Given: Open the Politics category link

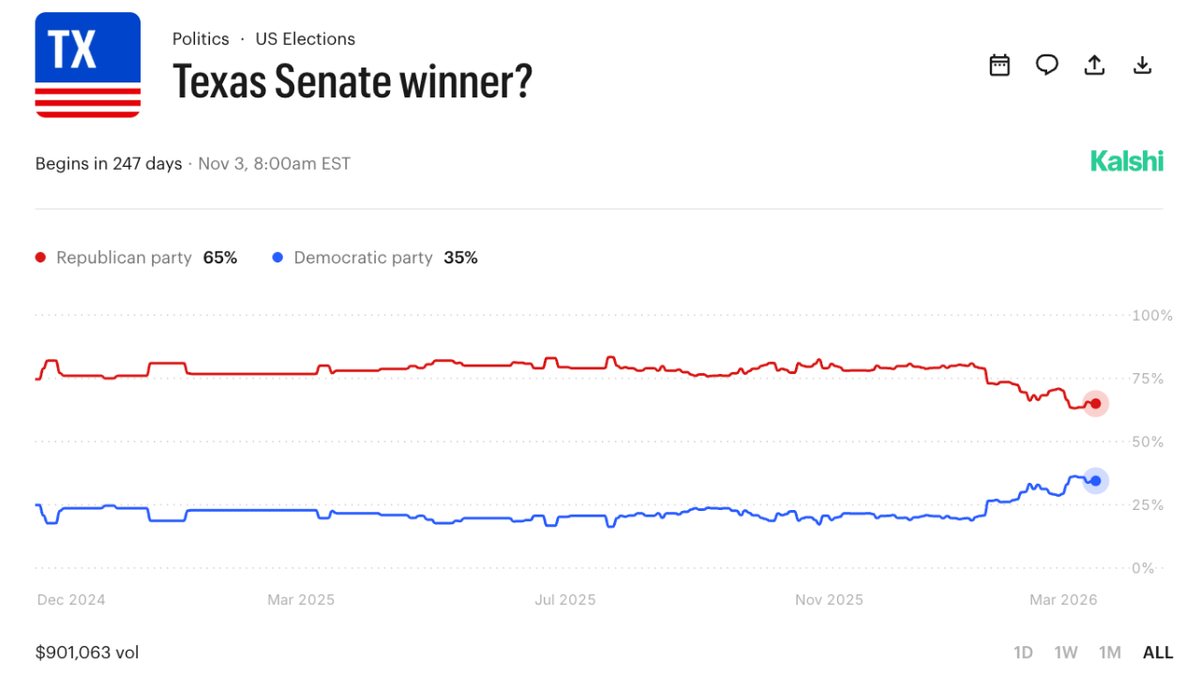Looking at the screenshot, I should (x=200, y=38).
